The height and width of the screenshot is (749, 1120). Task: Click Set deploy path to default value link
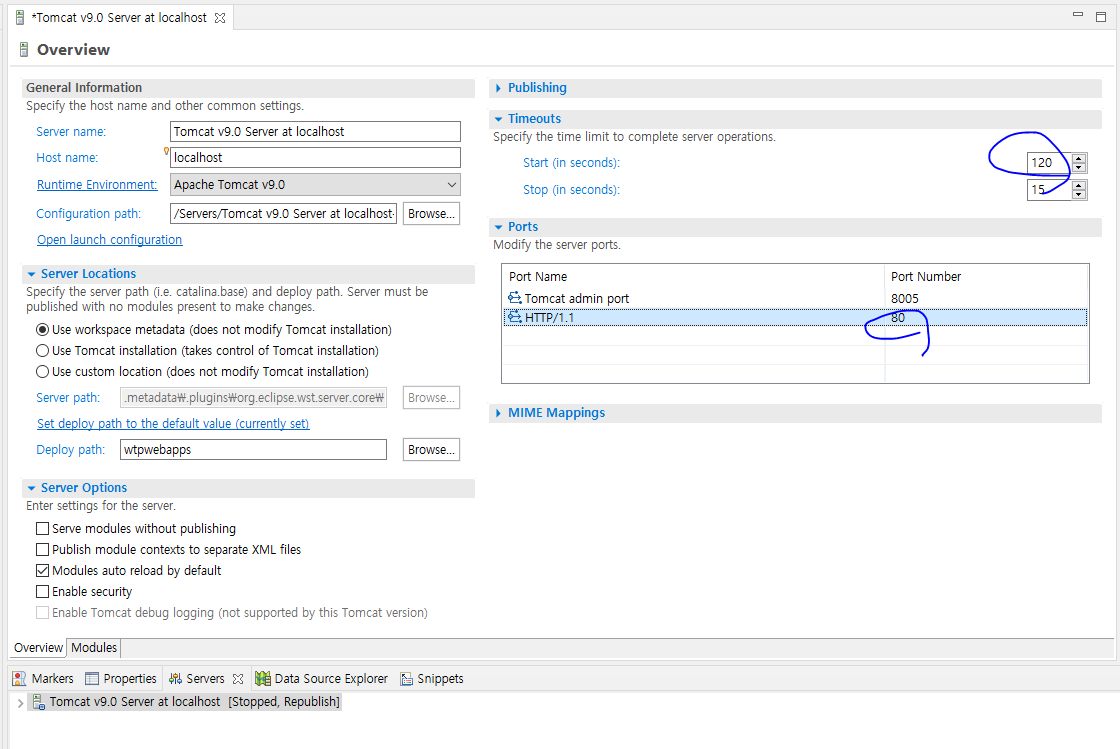(x=173, y=423)
